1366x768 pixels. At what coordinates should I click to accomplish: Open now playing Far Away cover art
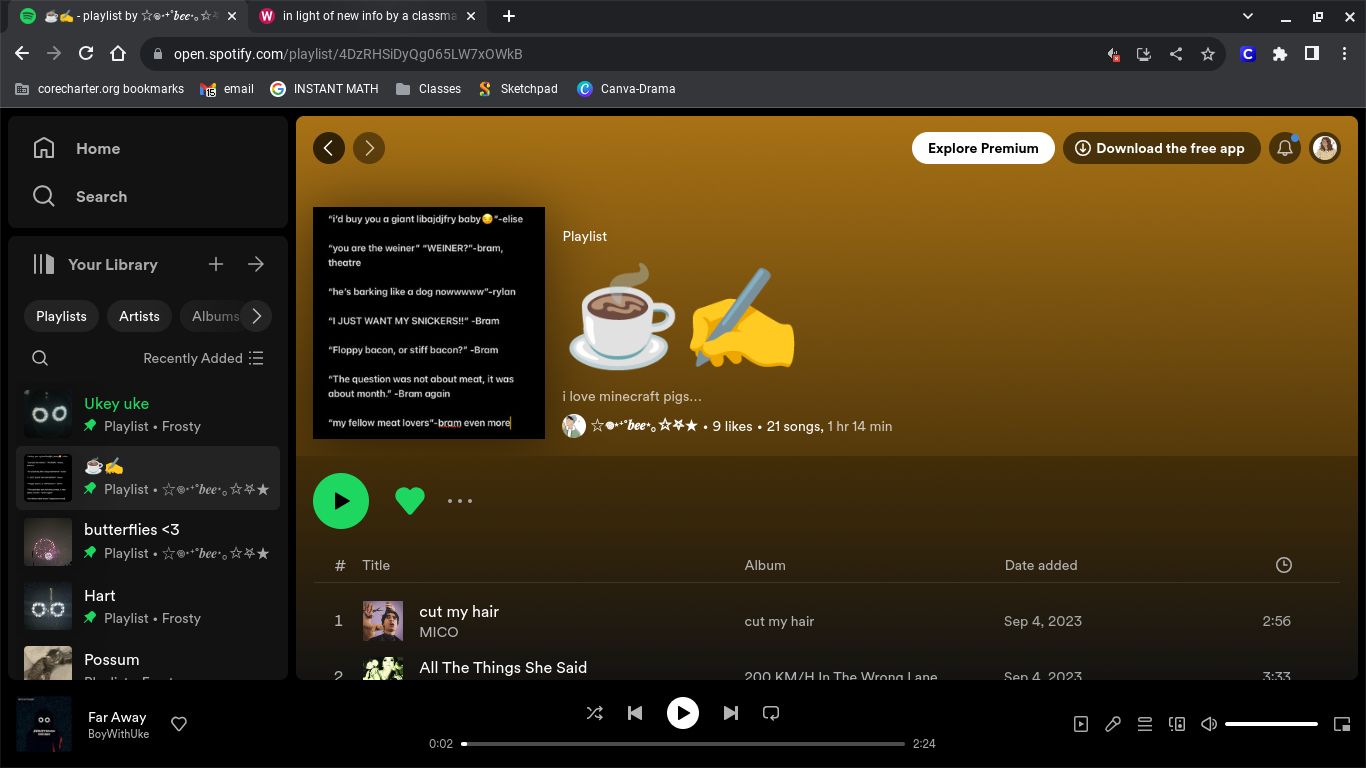(44, 724)
